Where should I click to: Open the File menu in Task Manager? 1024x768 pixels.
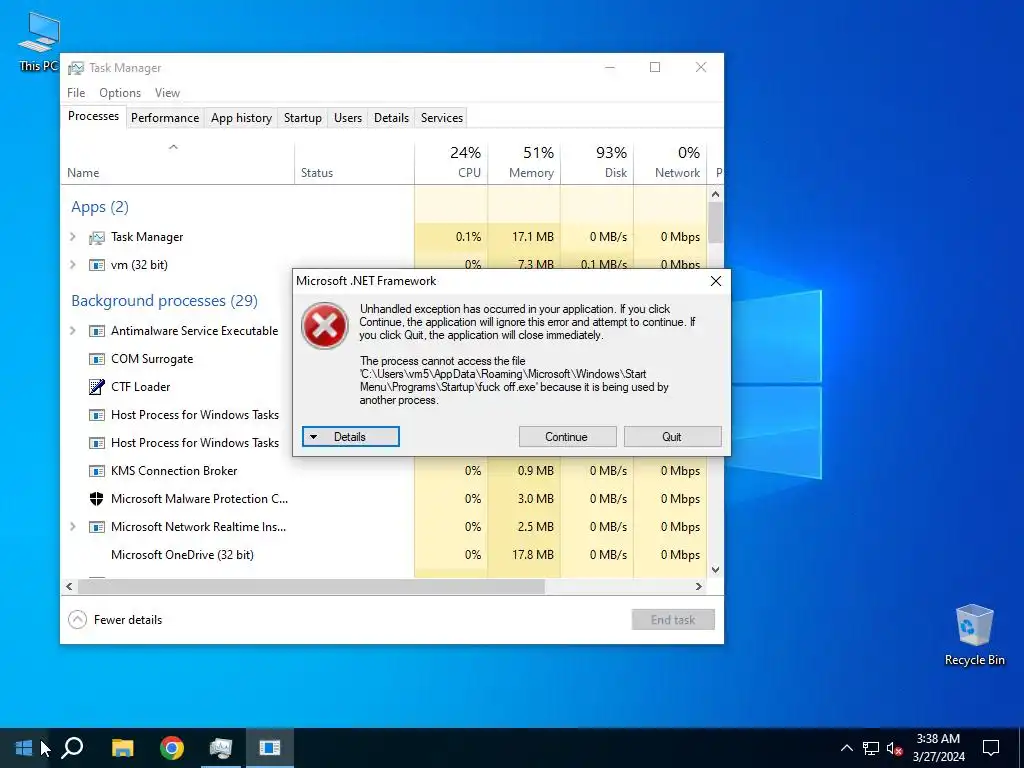76,93
